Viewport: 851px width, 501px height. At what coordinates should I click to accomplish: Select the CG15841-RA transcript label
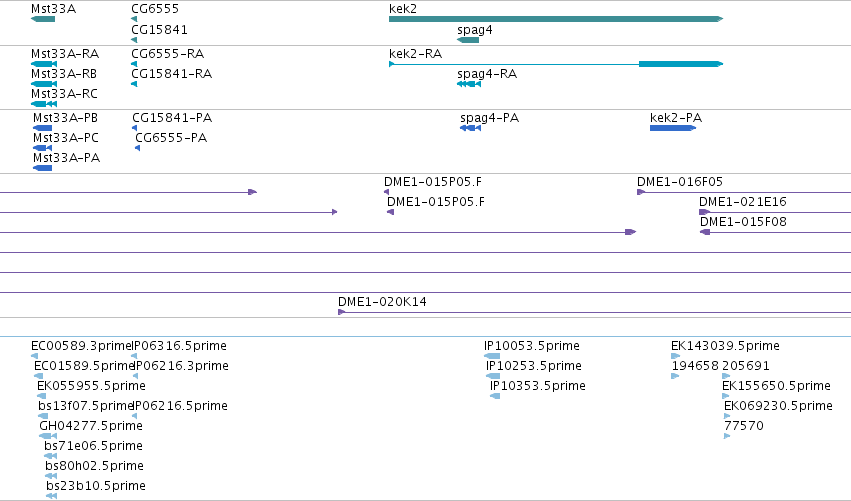(x=172, y=74)
